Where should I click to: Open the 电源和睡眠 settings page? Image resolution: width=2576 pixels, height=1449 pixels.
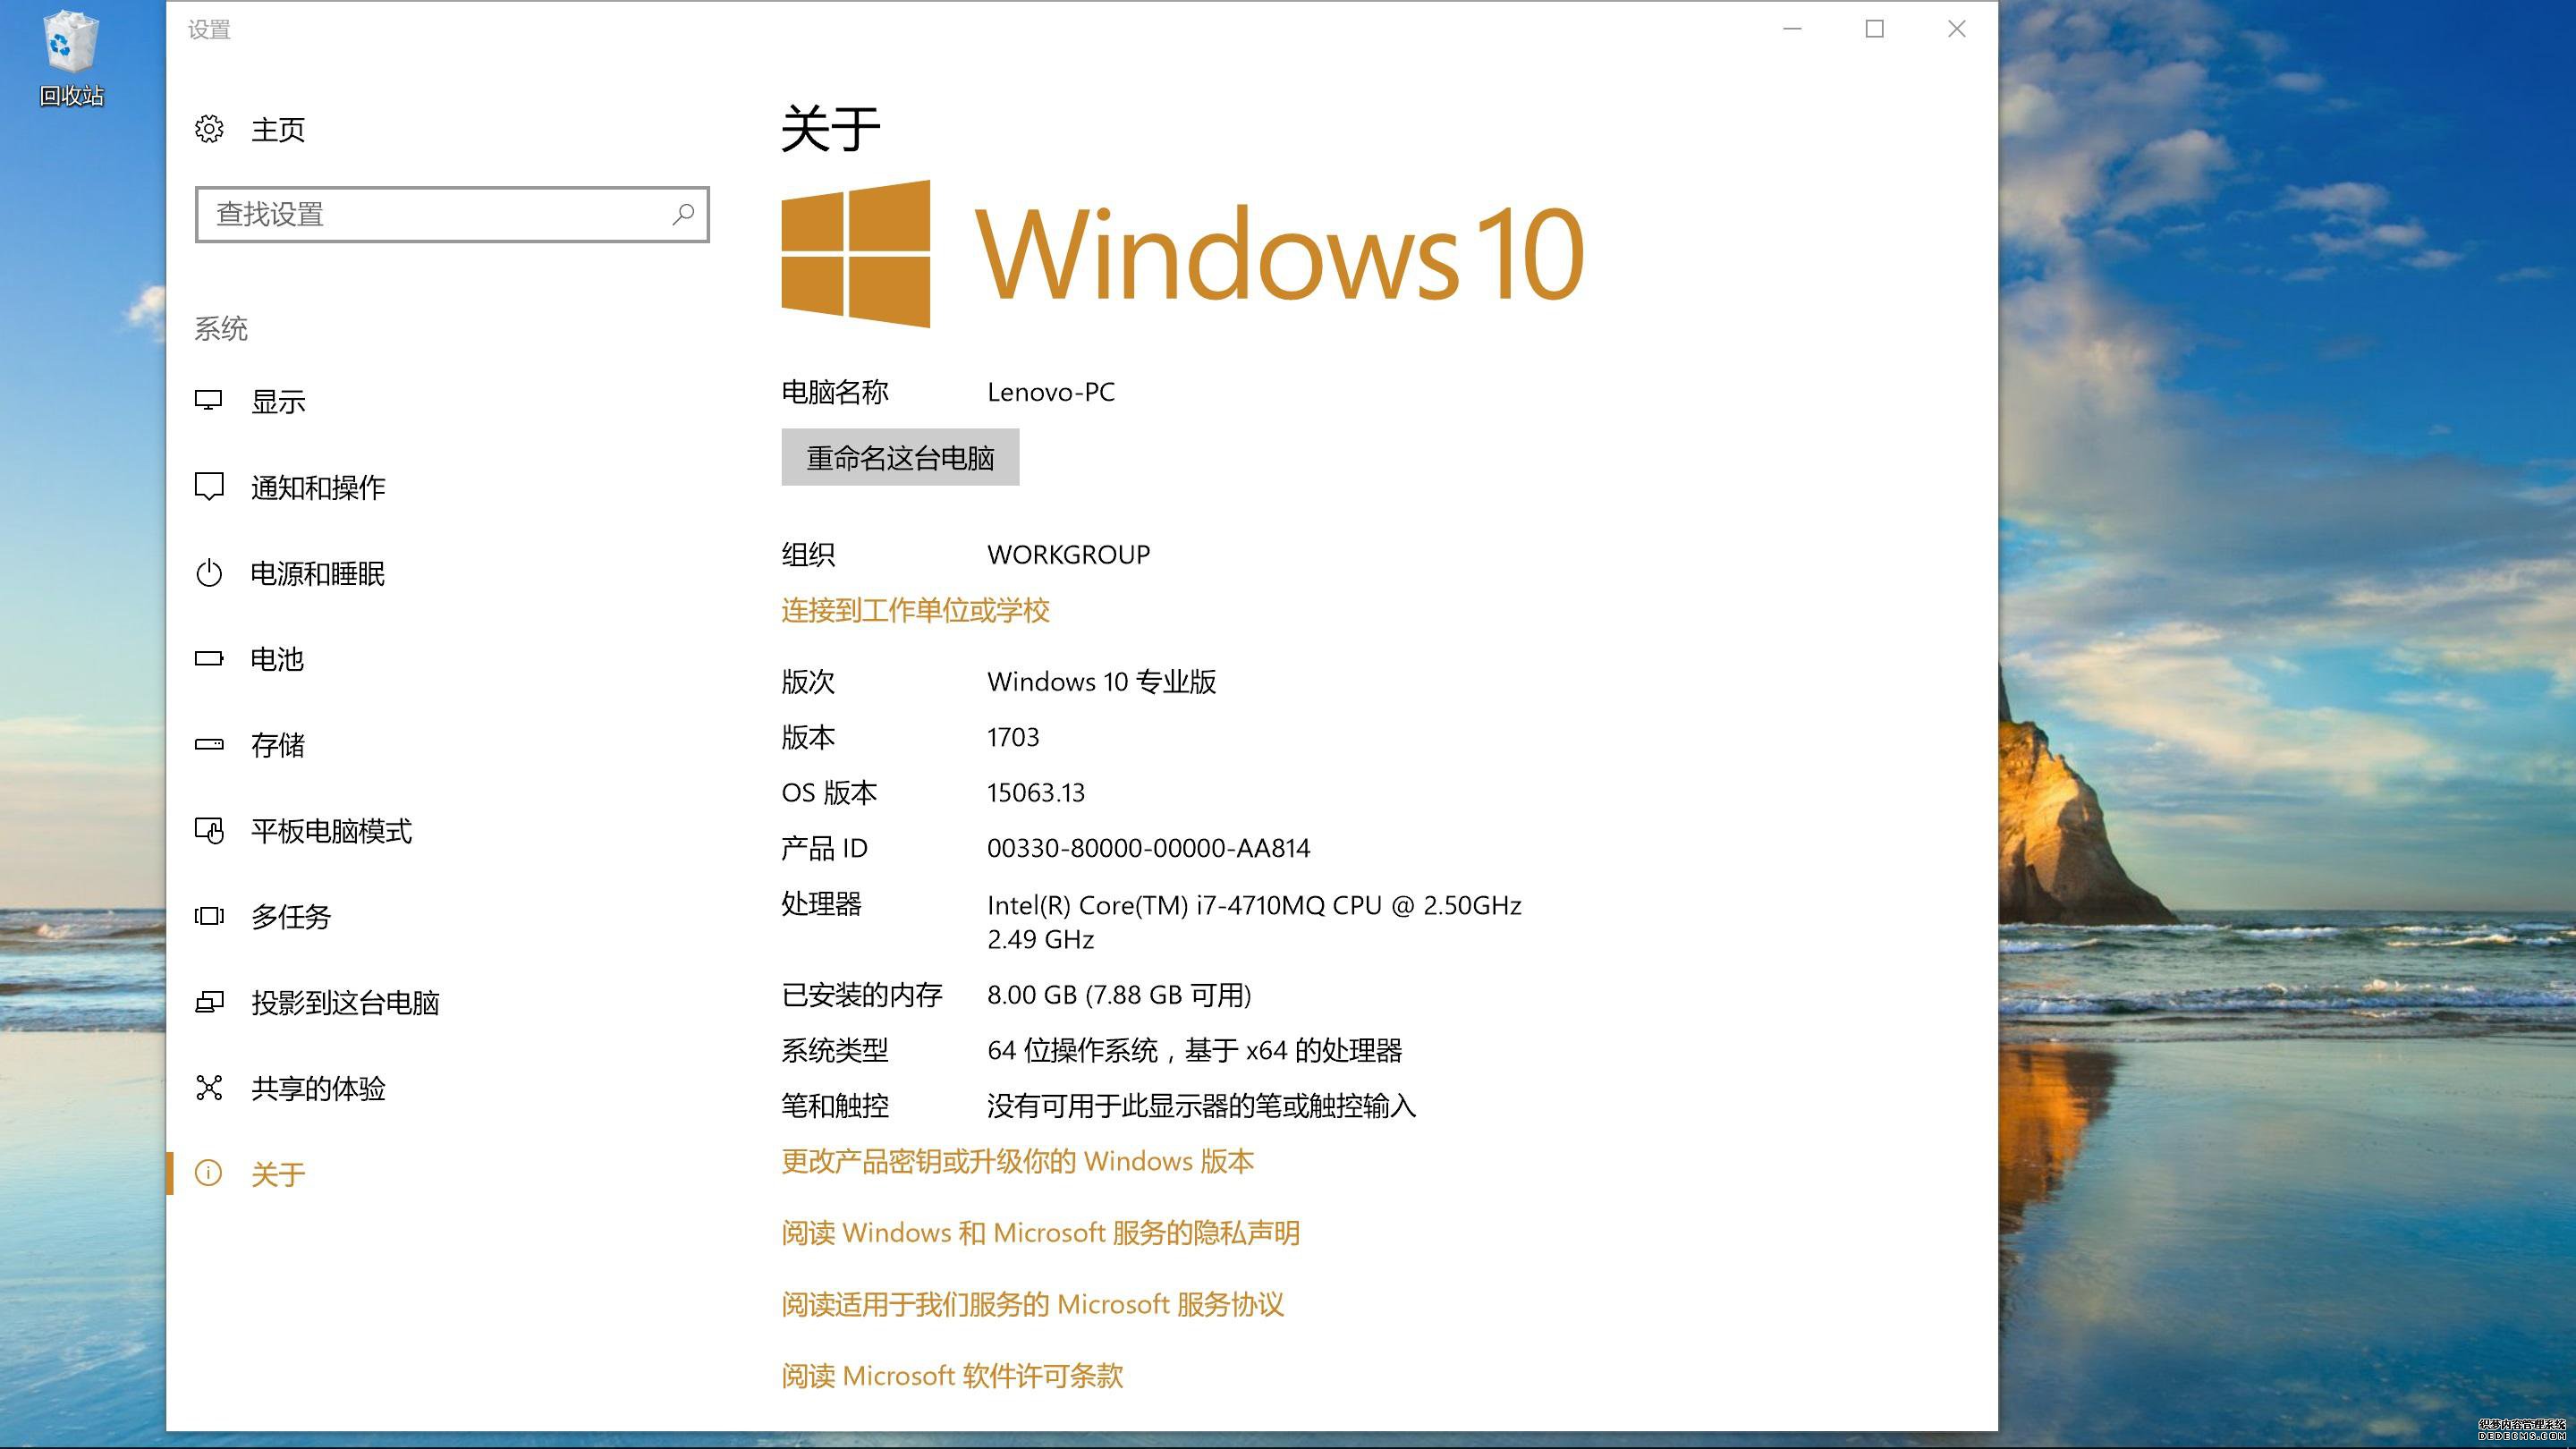(318, 574)
